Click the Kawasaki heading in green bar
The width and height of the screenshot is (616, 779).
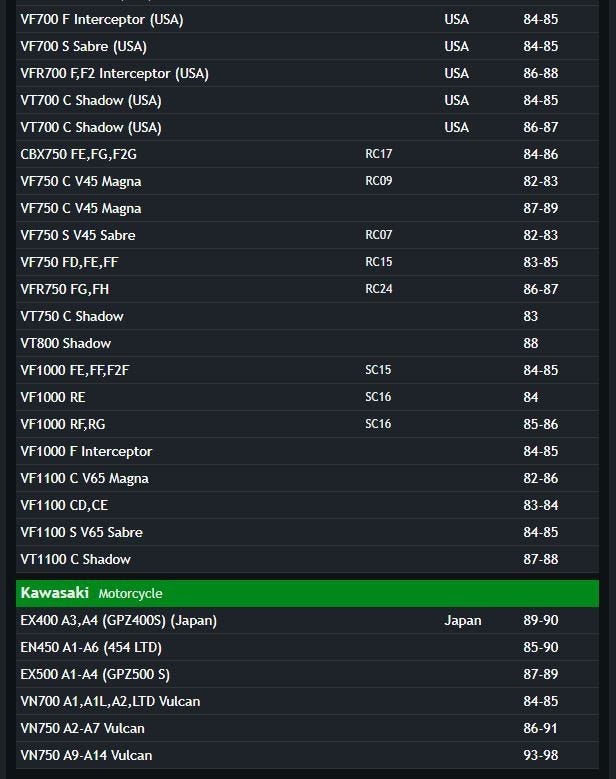pyautogui.click(x=55, y=593)
